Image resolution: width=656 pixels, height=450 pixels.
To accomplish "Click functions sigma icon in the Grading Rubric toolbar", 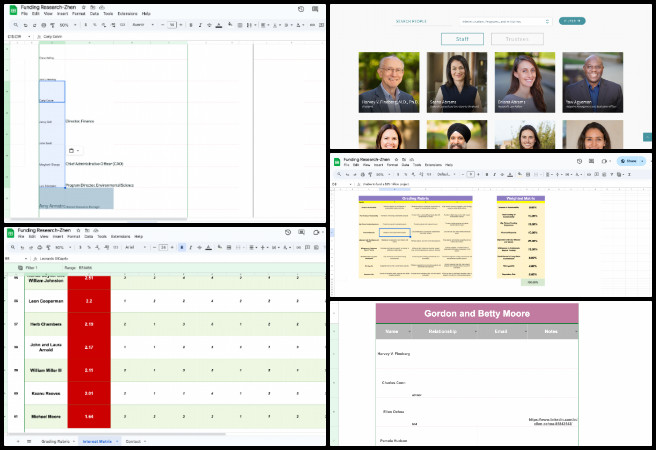I will 629,174.
